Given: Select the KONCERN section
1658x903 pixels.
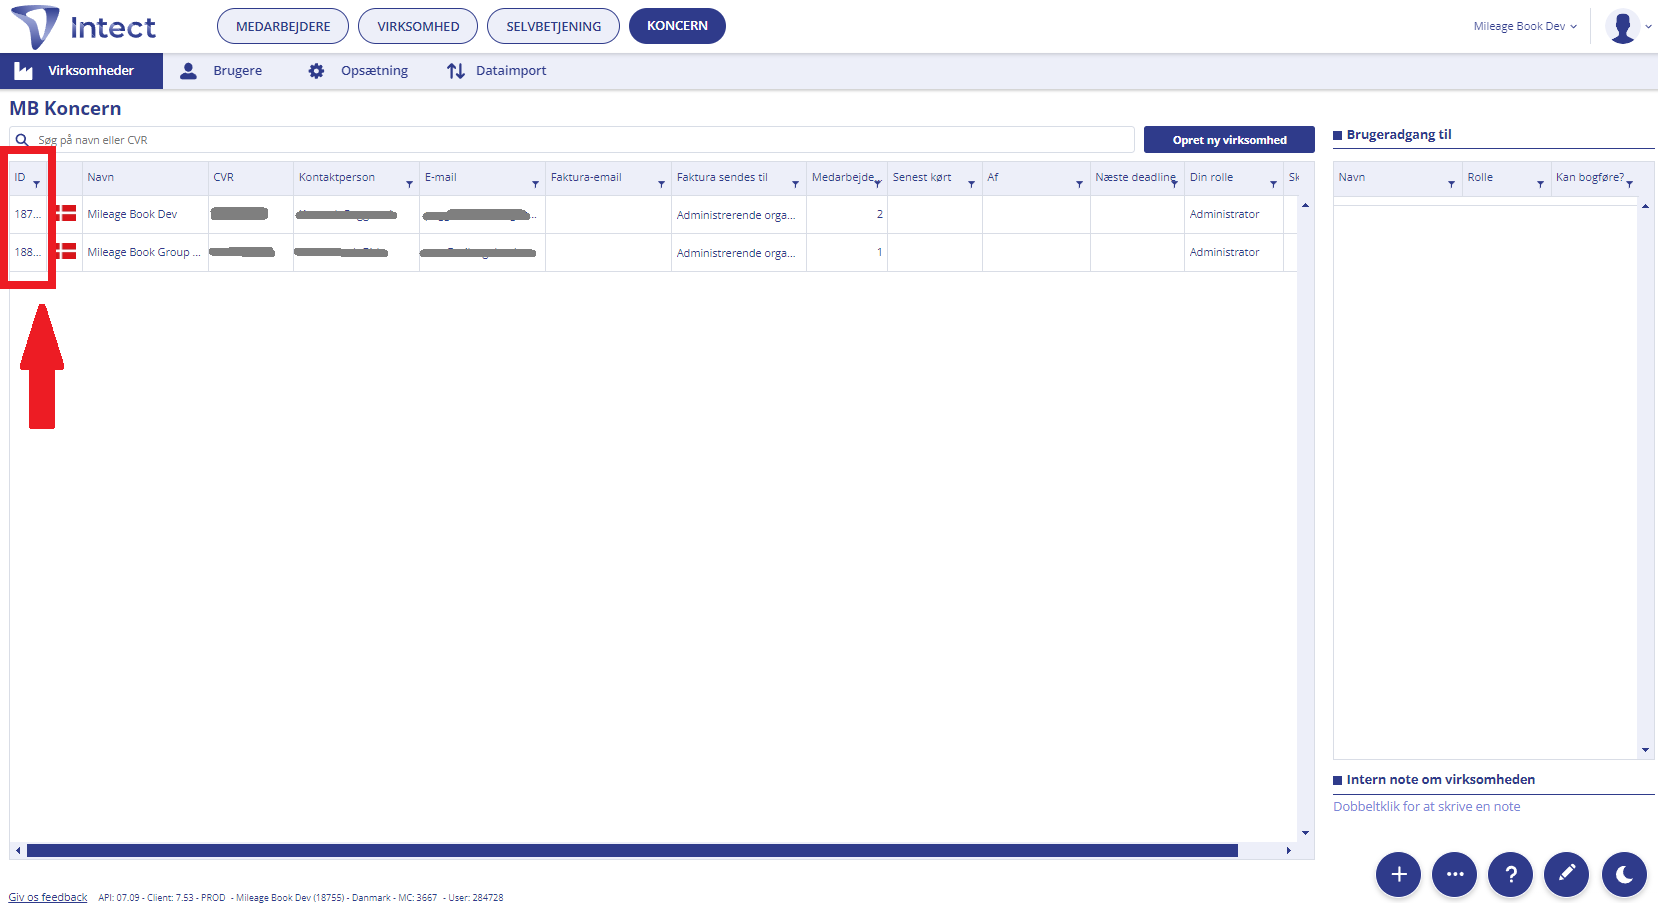Looking at the screenshot, I should [677, 26].
